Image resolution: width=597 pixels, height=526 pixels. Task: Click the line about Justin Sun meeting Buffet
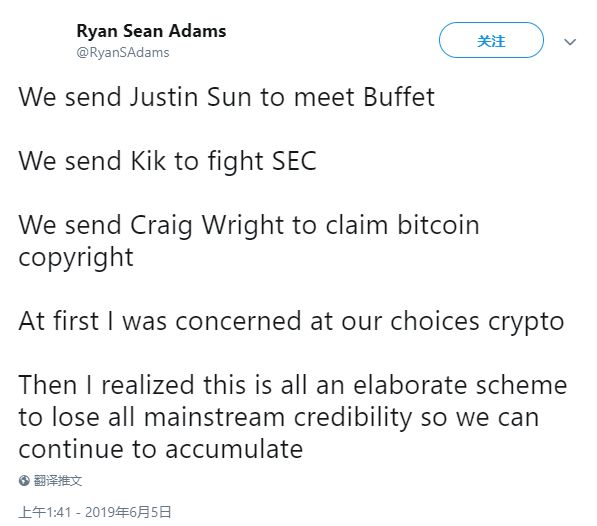click(x=227, y=97)
